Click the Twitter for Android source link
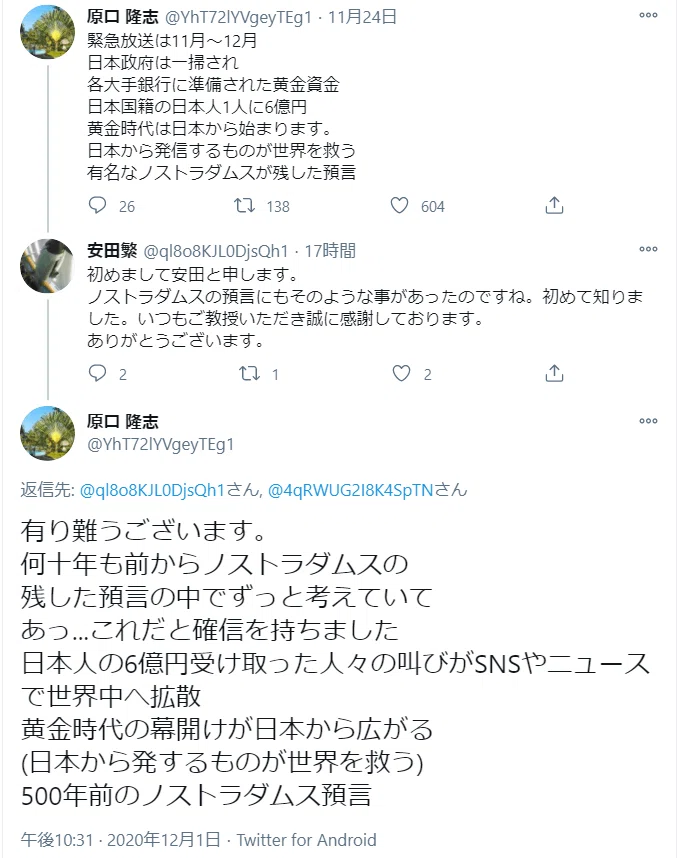Image resolution: width=677 pixels, height=858 pixels. pyautogui.click(x=306, y=840)
